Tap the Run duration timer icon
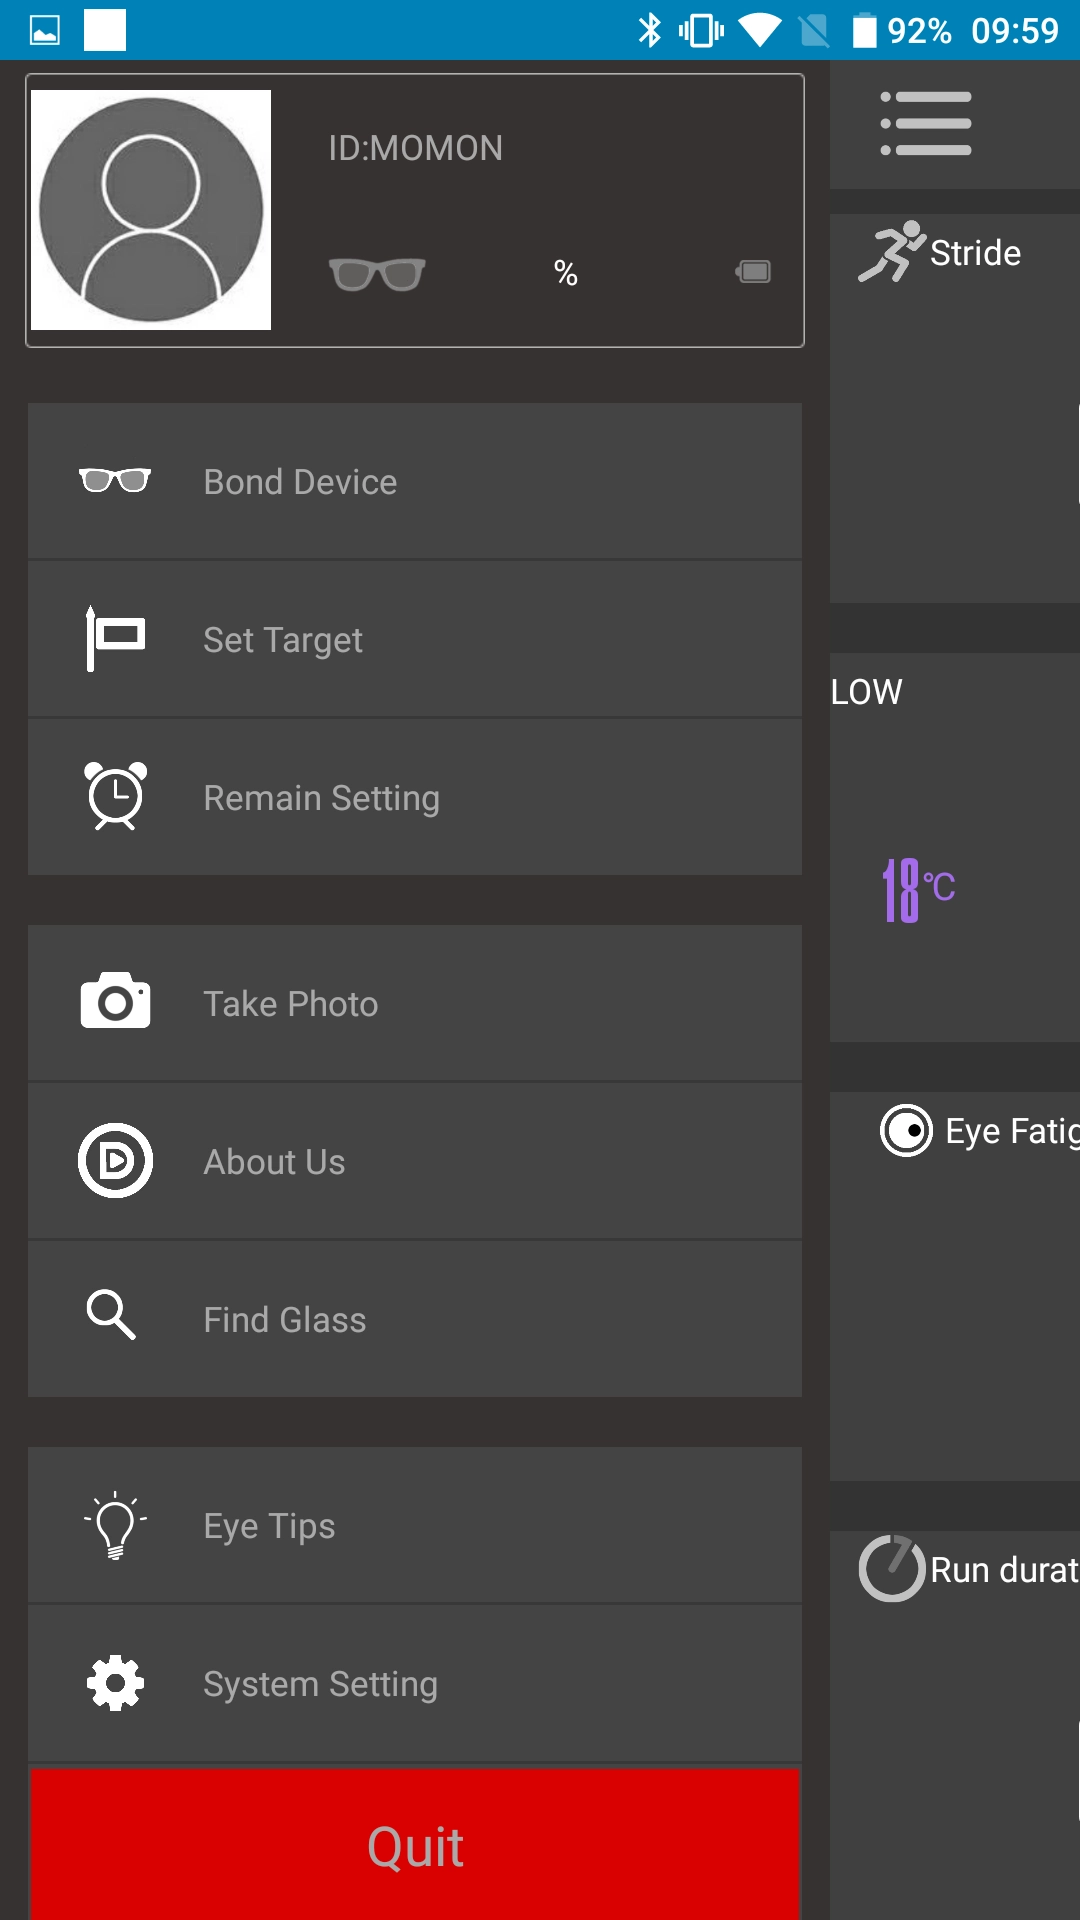Viewport: 1080px width, 1920px height. point(892,1568)
